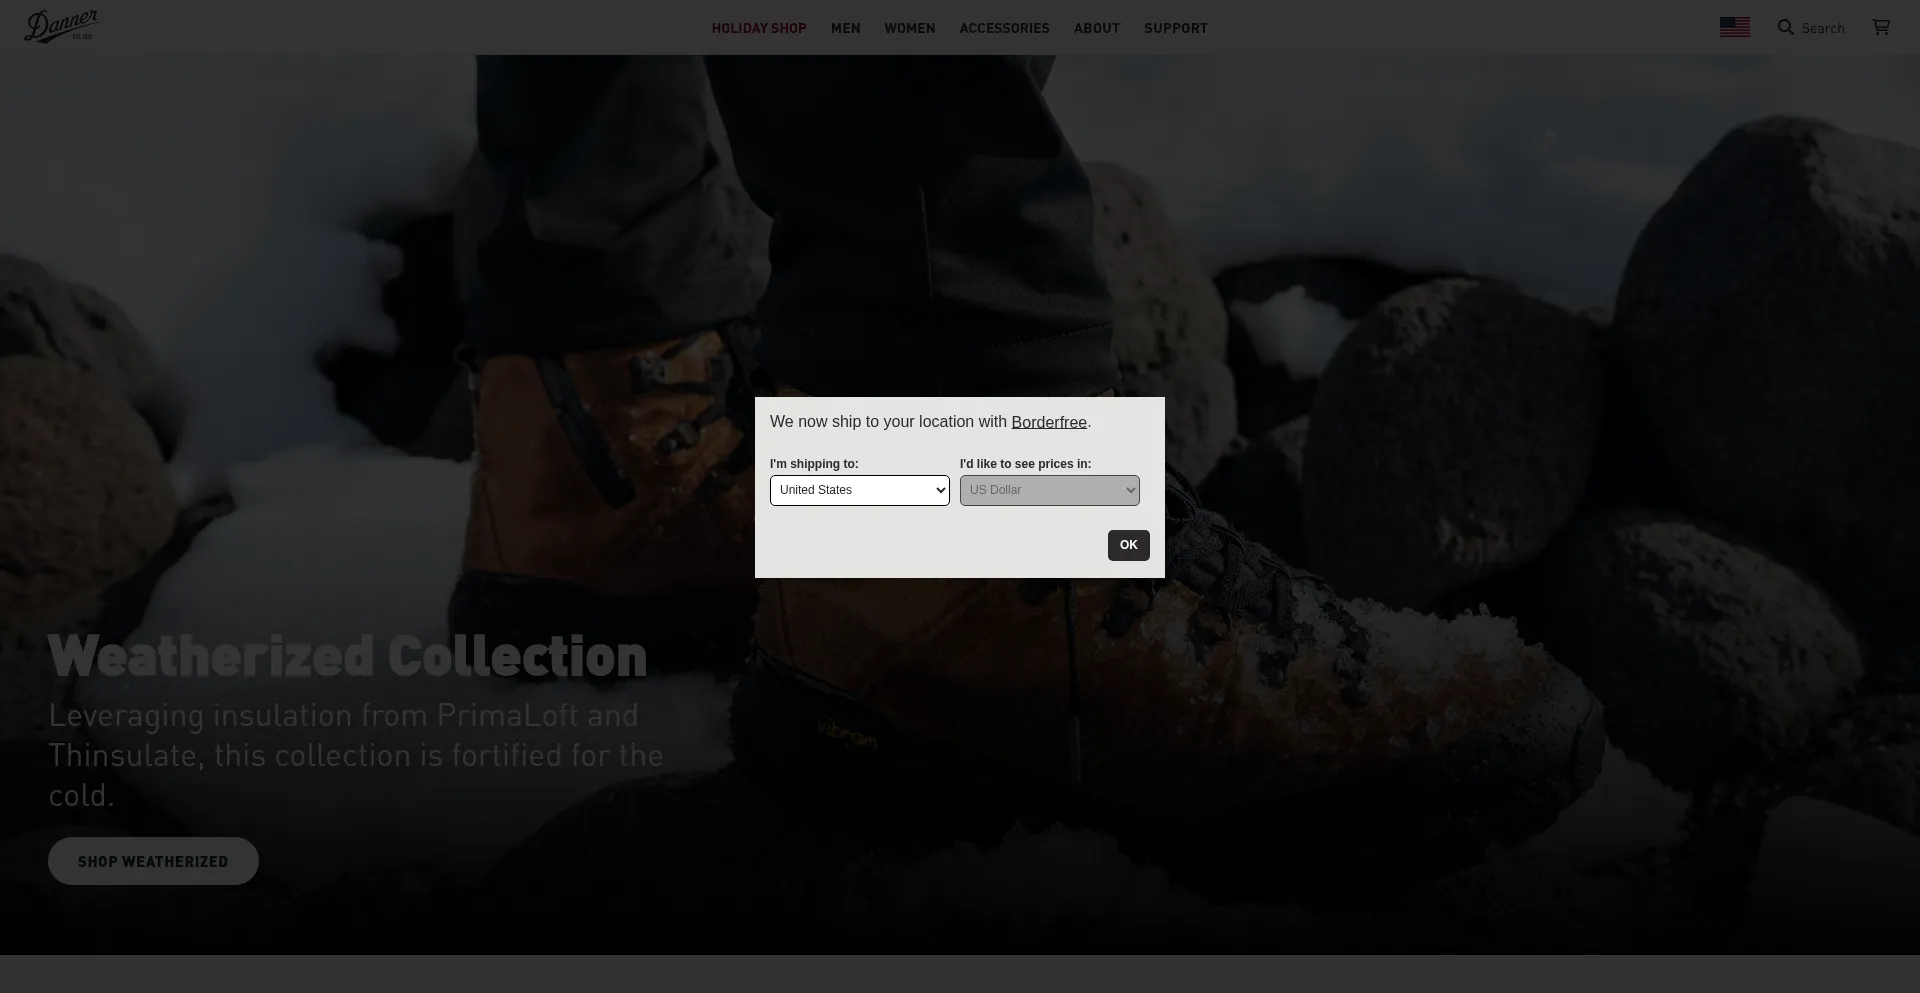The height and width of the screenshot is (993, 1920).
Task: Click the magnifying glass search icon
Action: pyautogui.click(x=1785, y=28)
